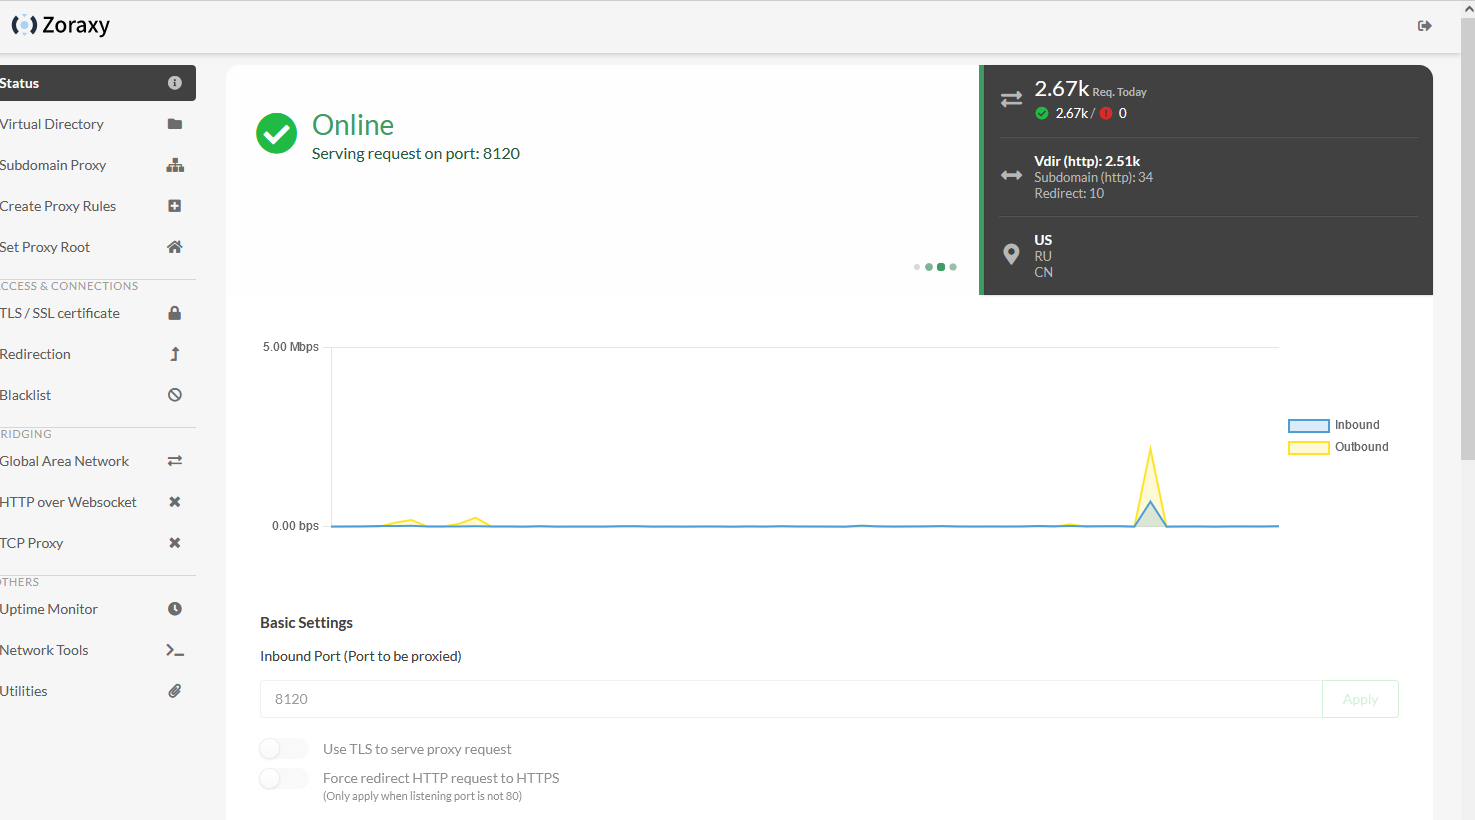Open Create Proxy Rules page
This screenshot has width=1475, height=820.
(98, 206)
